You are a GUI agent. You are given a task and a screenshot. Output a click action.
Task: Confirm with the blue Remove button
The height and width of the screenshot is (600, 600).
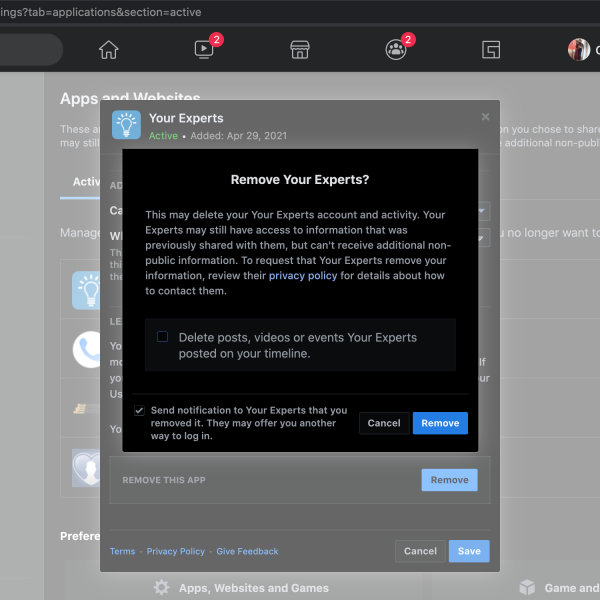point(440,423)
